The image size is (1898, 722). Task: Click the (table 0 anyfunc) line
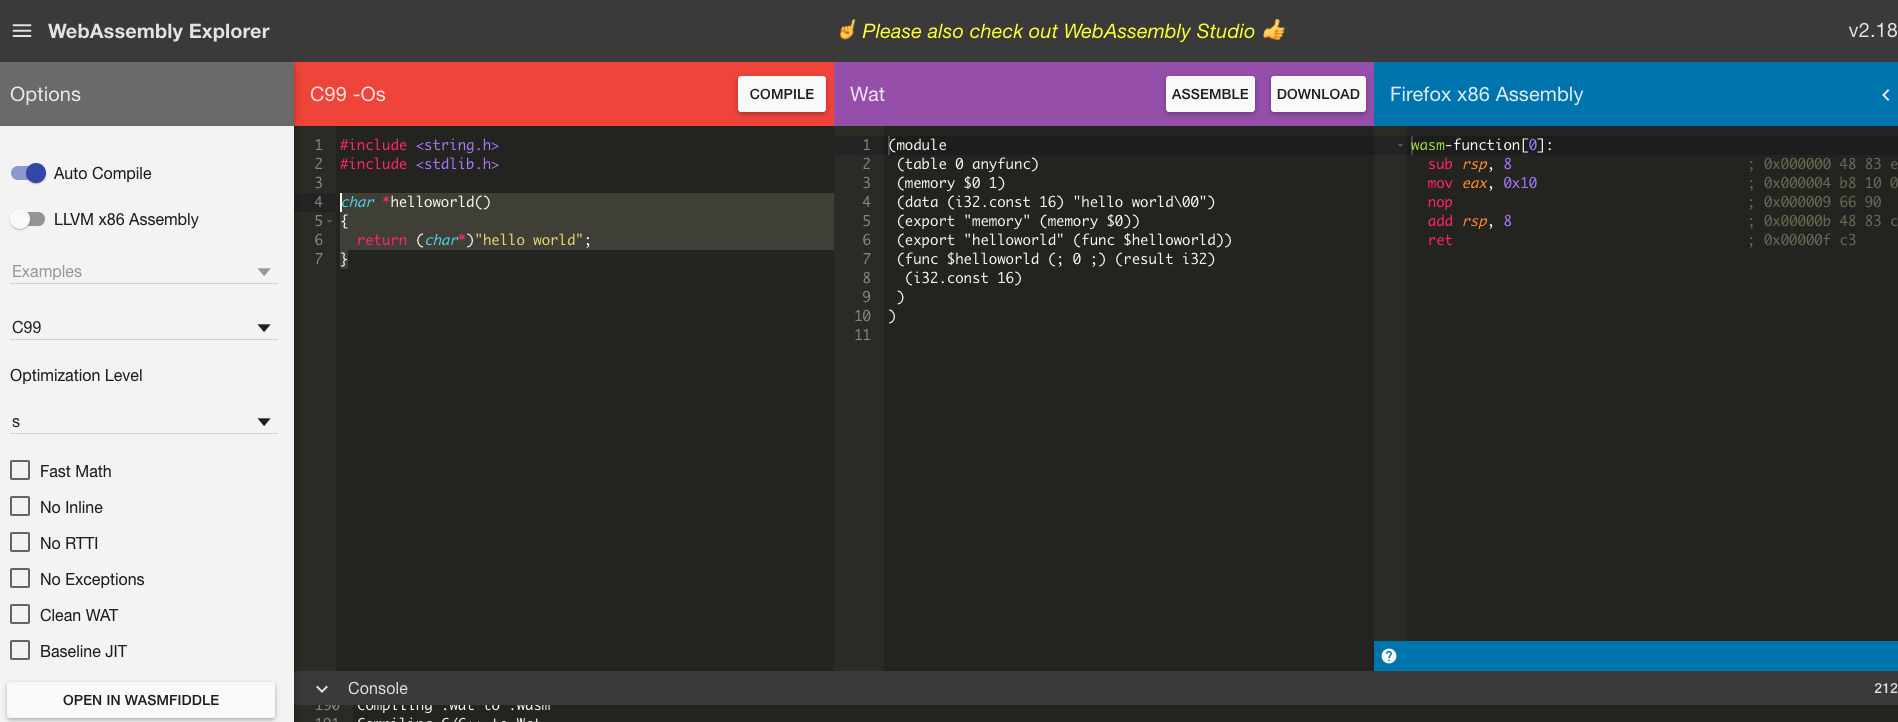tap(968, 164)
